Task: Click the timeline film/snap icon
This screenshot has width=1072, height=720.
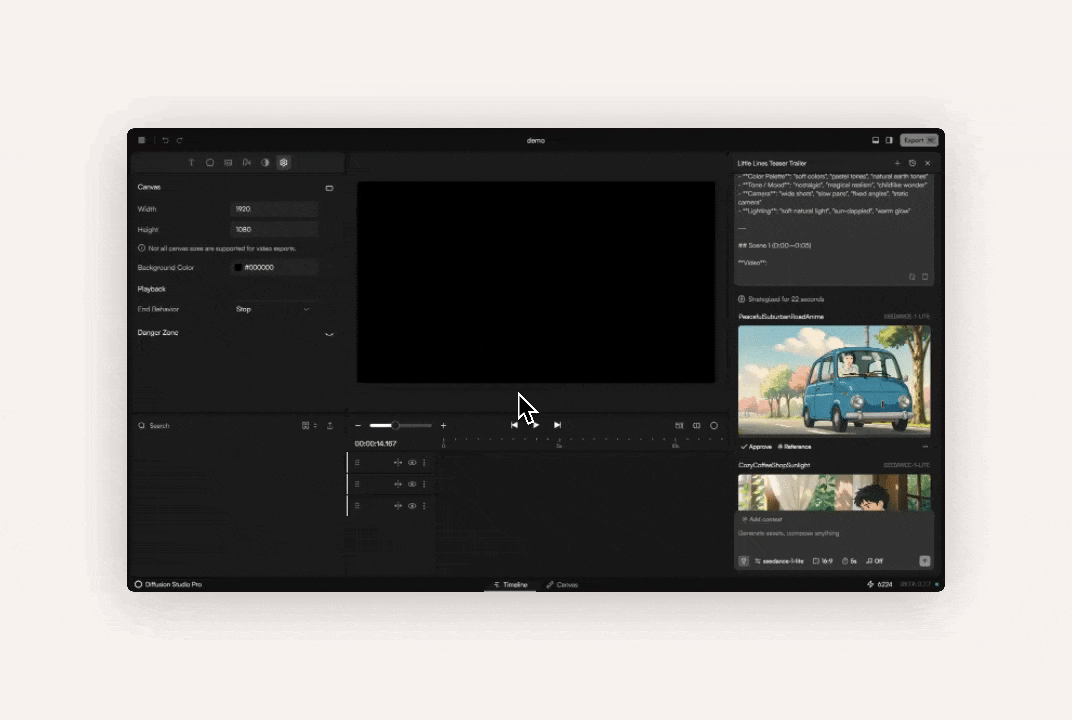Action: tap(679, 425)
